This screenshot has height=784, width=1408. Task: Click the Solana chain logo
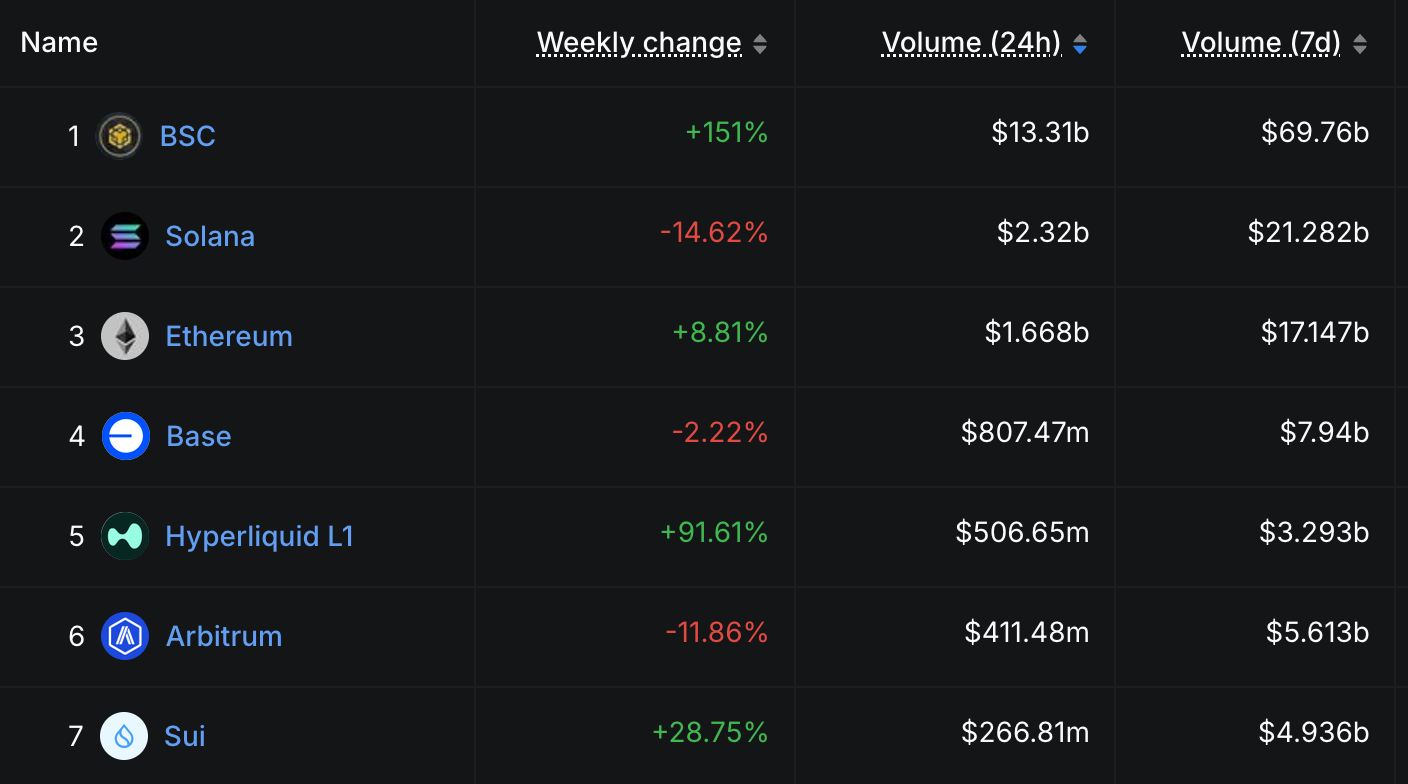pos(124,235)
